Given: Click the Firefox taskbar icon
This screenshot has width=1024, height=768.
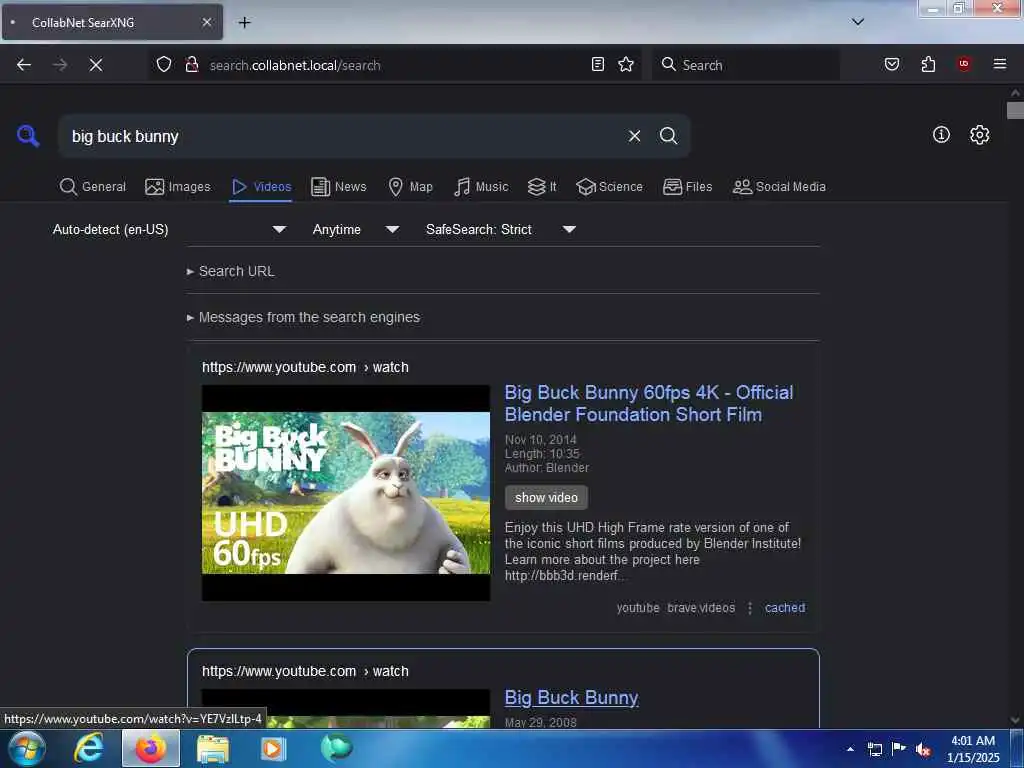Looking at the screenshot, I should point(150,748).
